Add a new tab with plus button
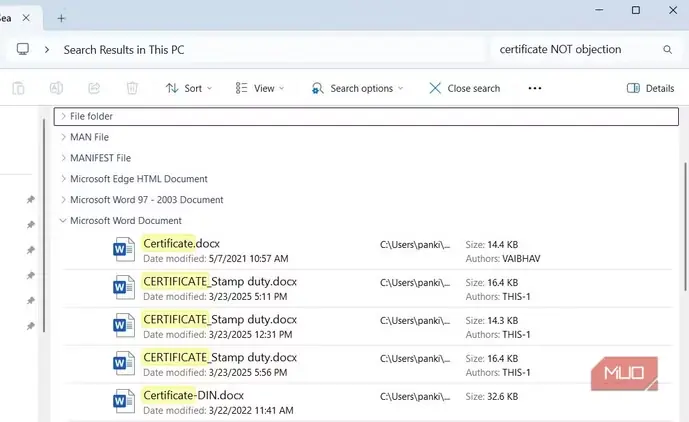 pos(61,18)
